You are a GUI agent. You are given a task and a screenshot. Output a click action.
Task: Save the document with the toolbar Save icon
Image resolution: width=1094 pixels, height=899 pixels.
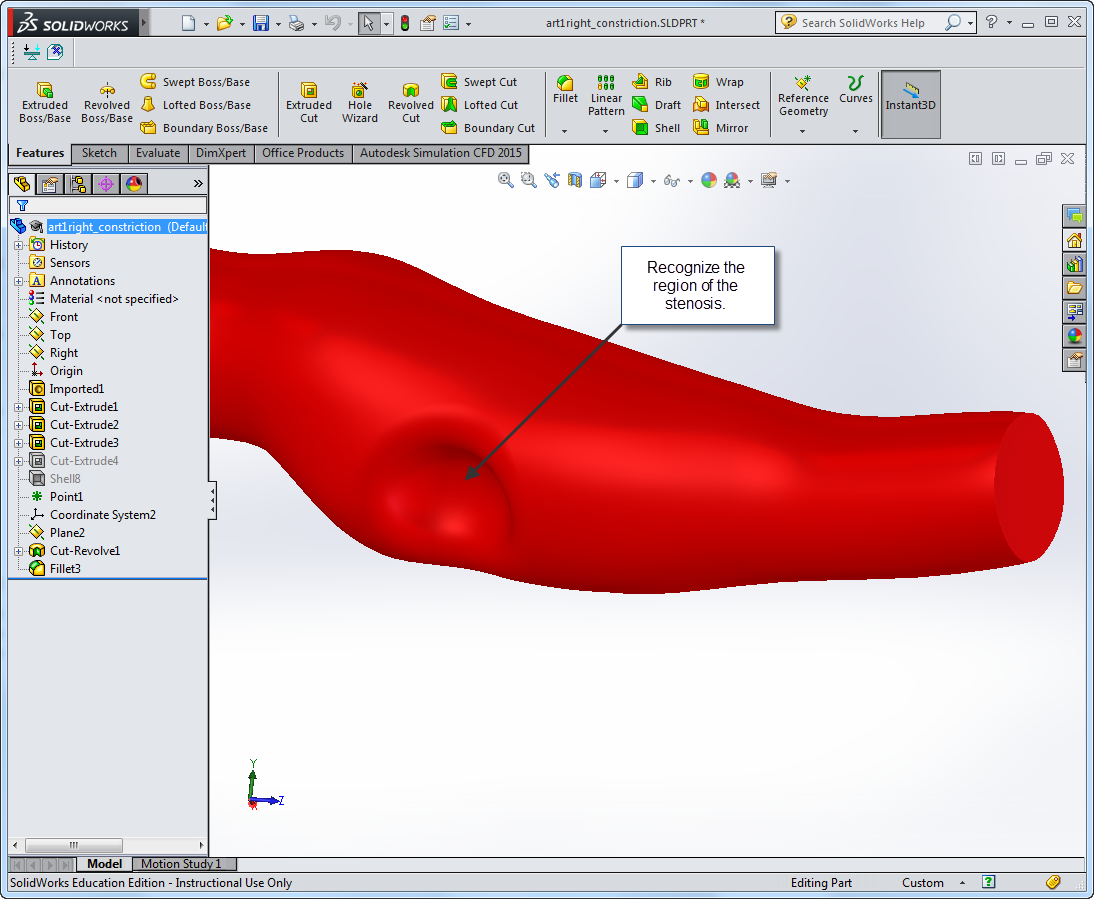coord(260,23)
